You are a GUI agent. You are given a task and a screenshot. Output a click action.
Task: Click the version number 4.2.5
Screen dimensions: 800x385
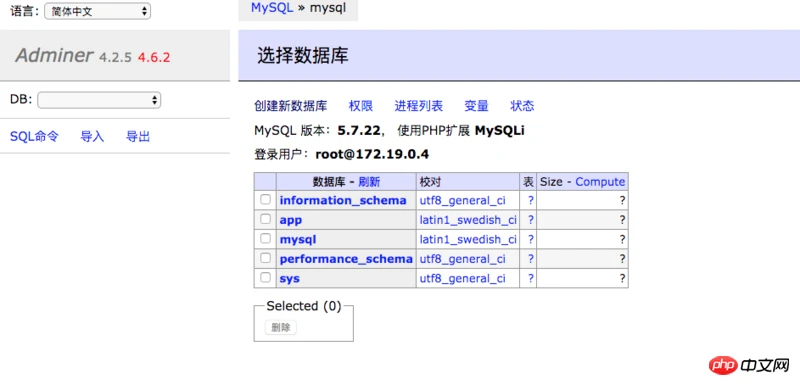[115, 58]
